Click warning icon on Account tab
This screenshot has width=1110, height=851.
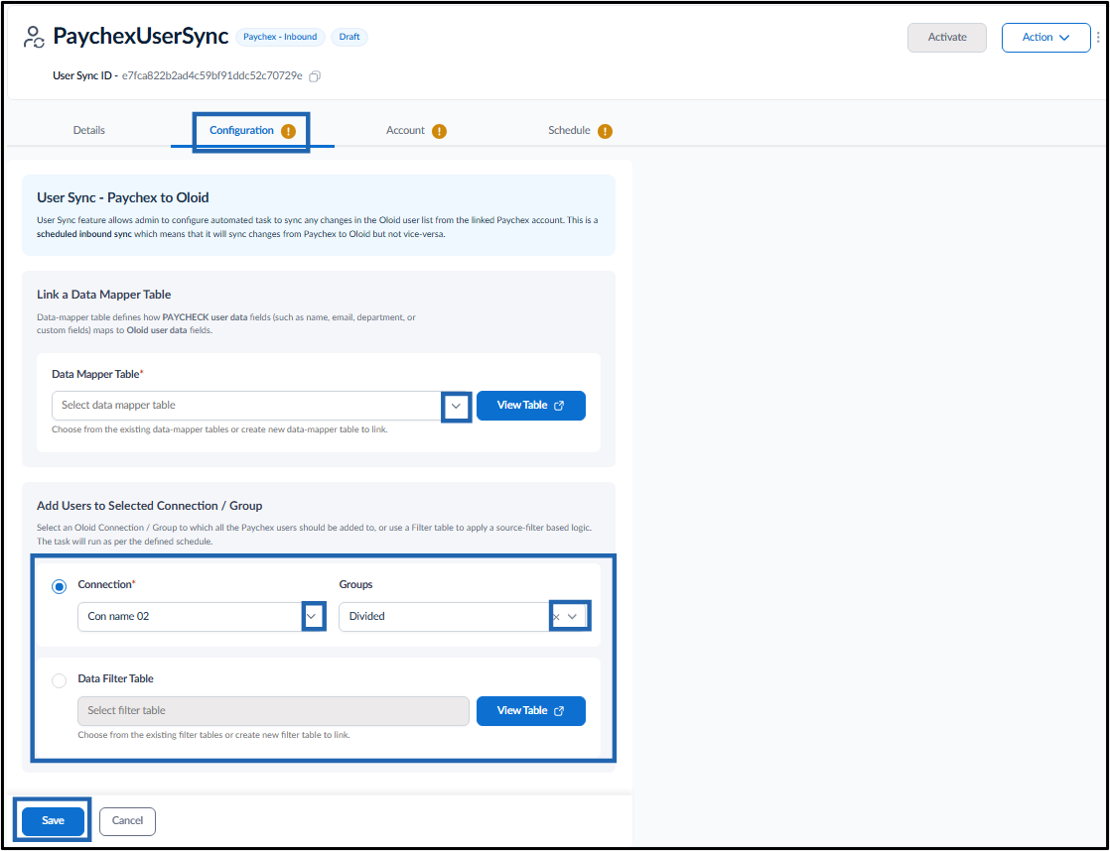click(x=440, y=131)
